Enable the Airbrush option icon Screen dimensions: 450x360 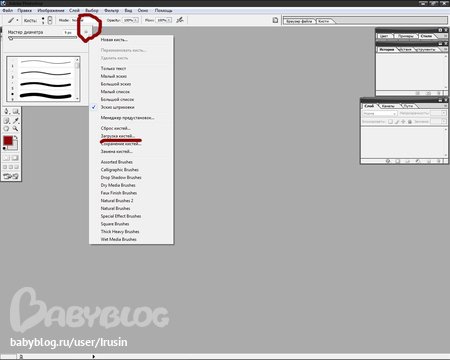tap(180, 20)
